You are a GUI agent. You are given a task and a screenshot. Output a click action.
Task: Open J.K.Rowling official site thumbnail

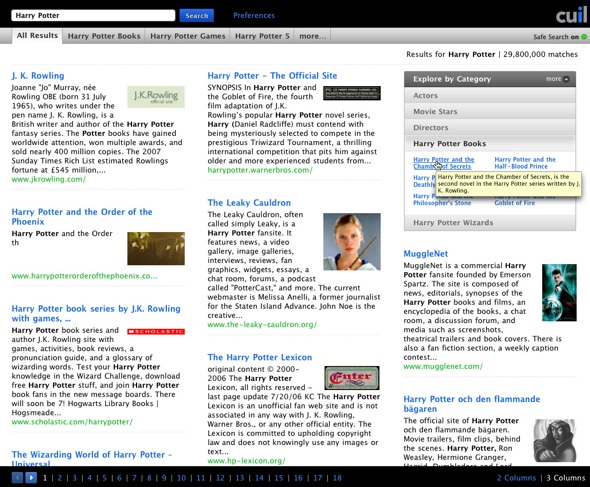[156, 97]
